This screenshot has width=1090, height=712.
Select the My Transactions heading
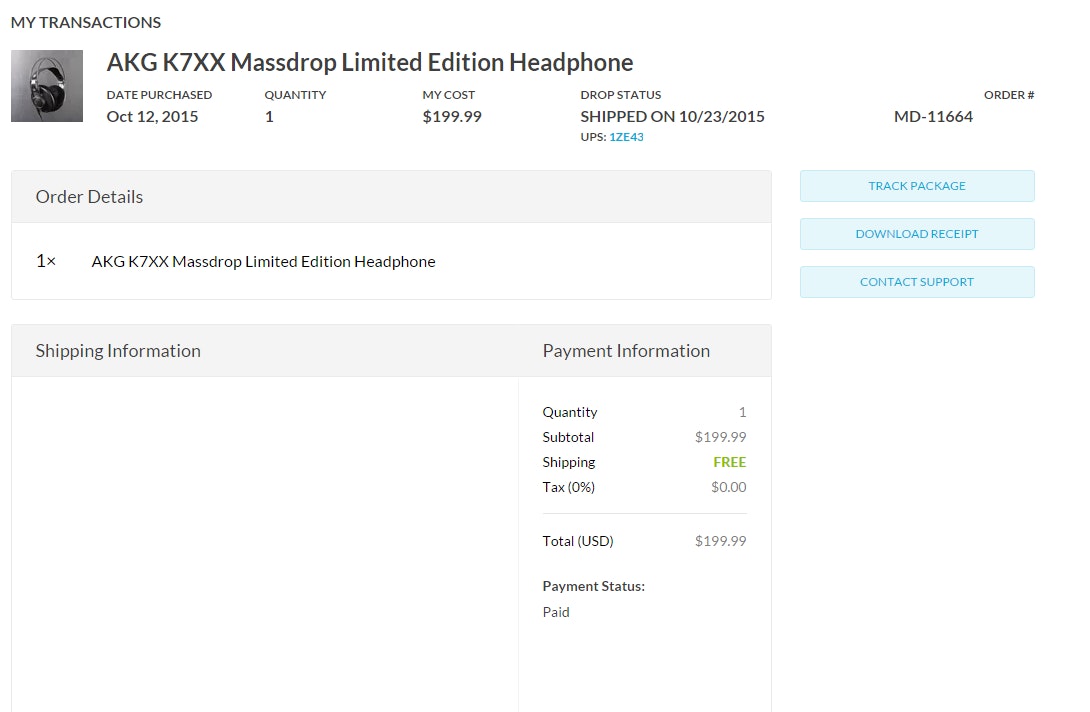[x=86, y=22]
